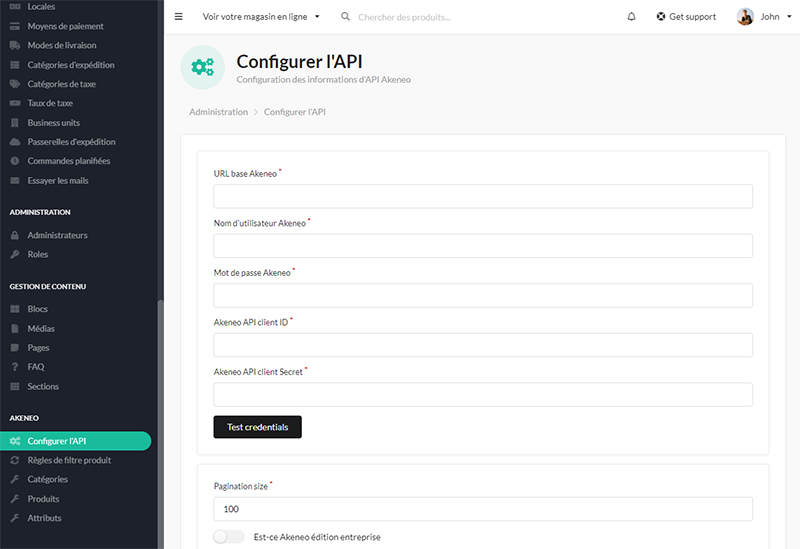
Task: Click the Locales sidebar icon
Action: [x=15, y=7]
